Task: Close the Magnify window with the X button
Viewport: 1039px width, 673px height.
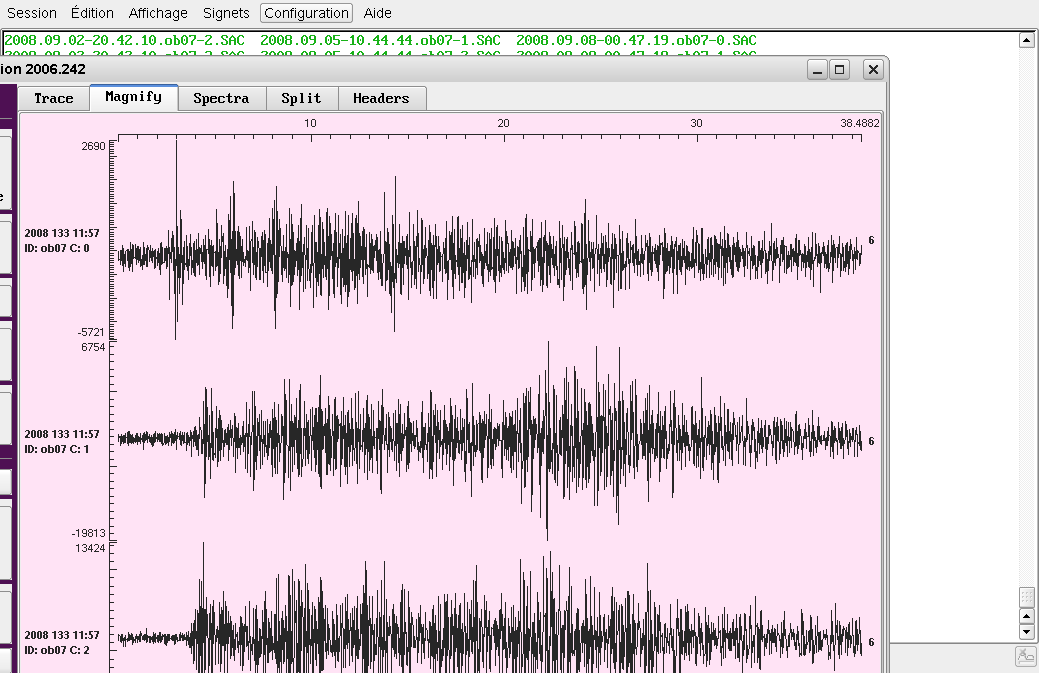Action: (x=873, y=70)
